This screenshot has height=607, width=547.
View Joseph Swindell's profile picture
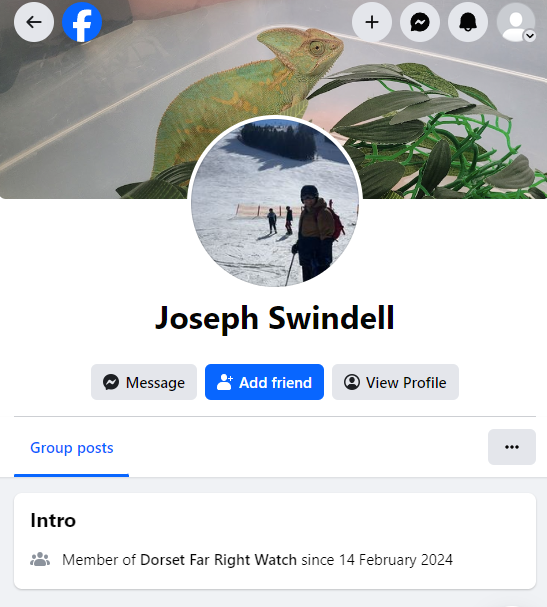point(275,202)
